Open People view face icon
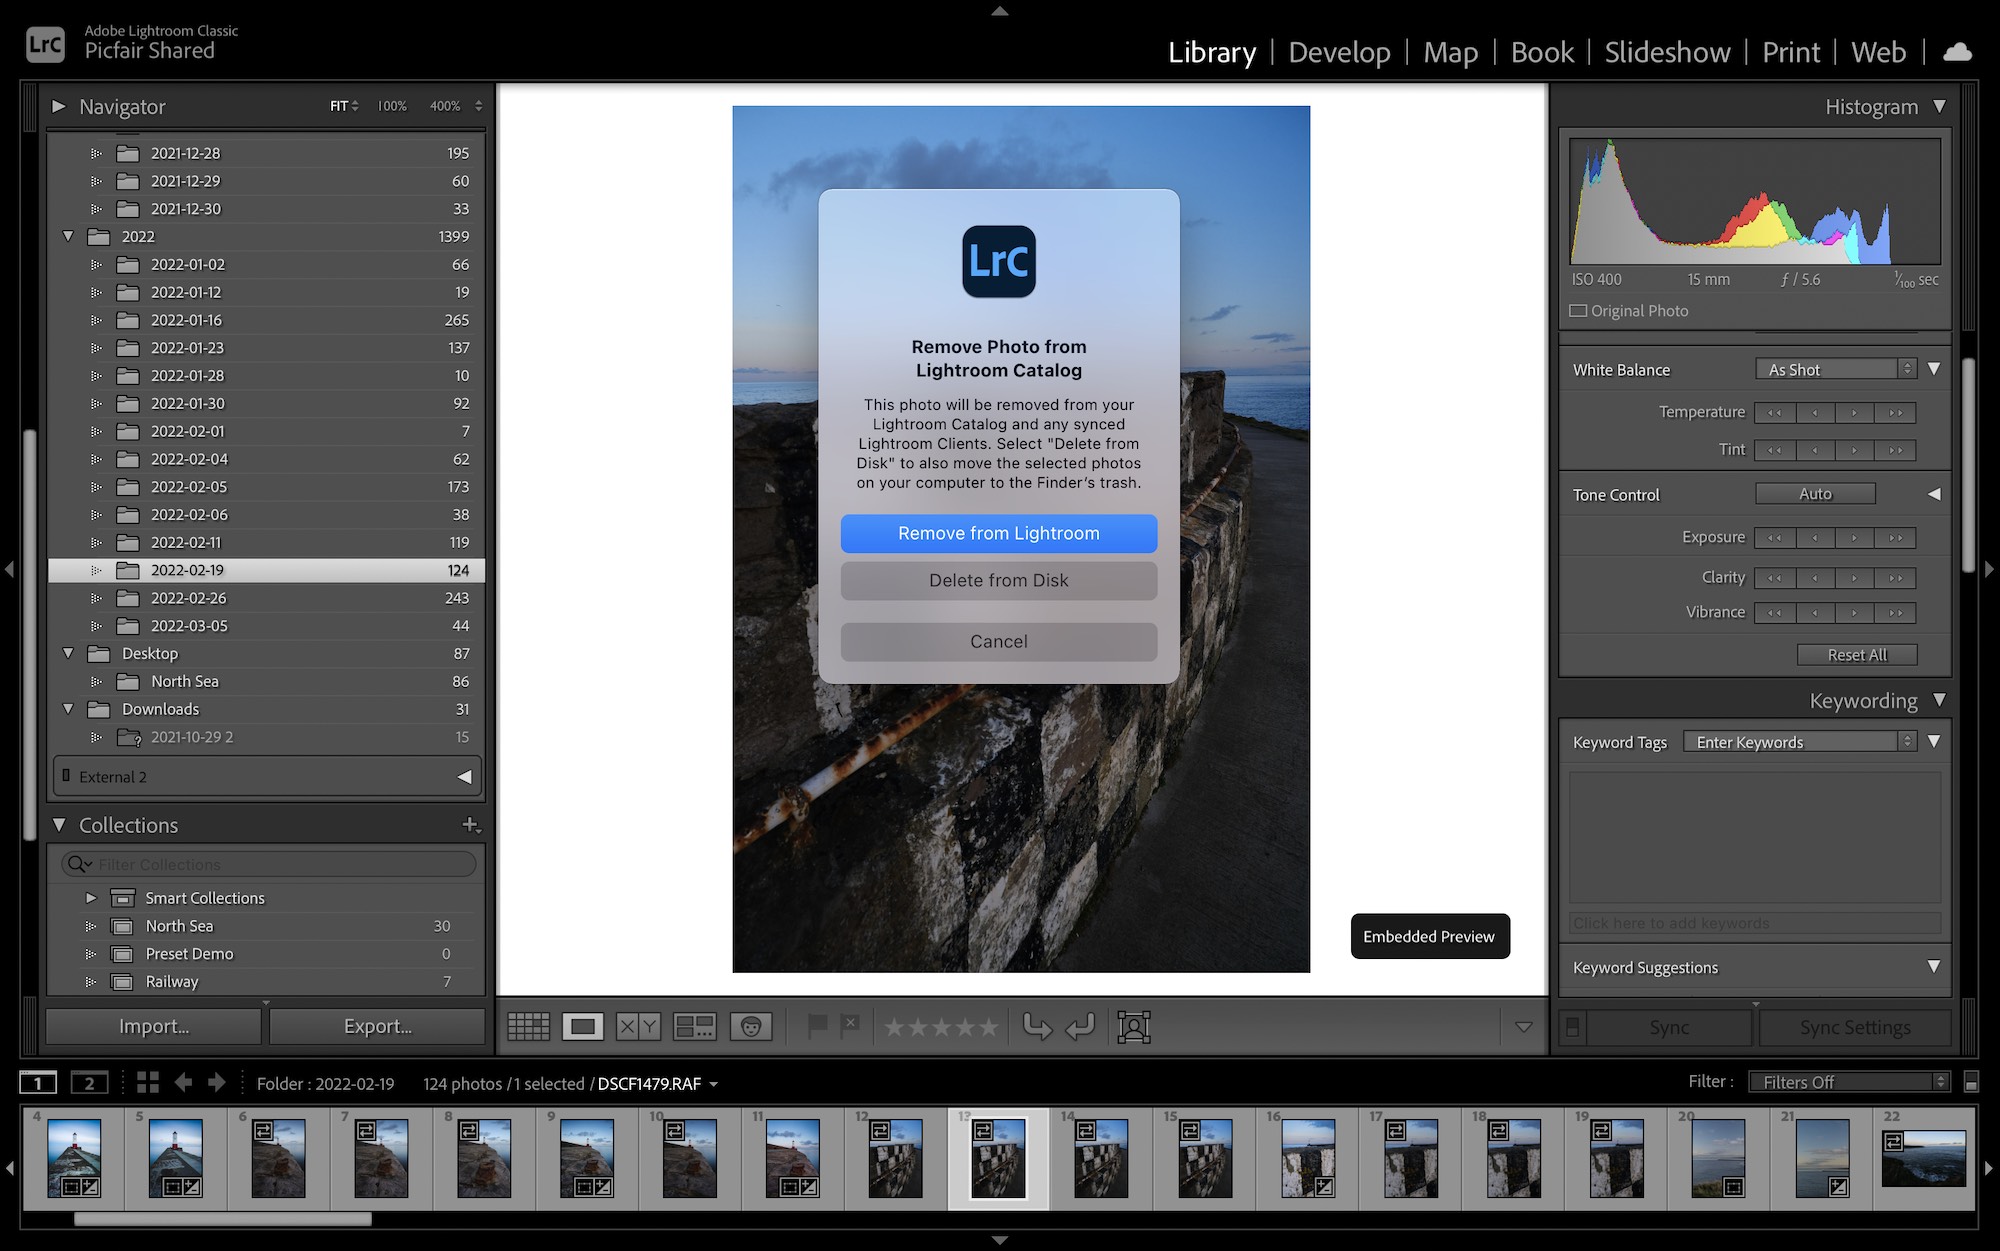 751,1026
